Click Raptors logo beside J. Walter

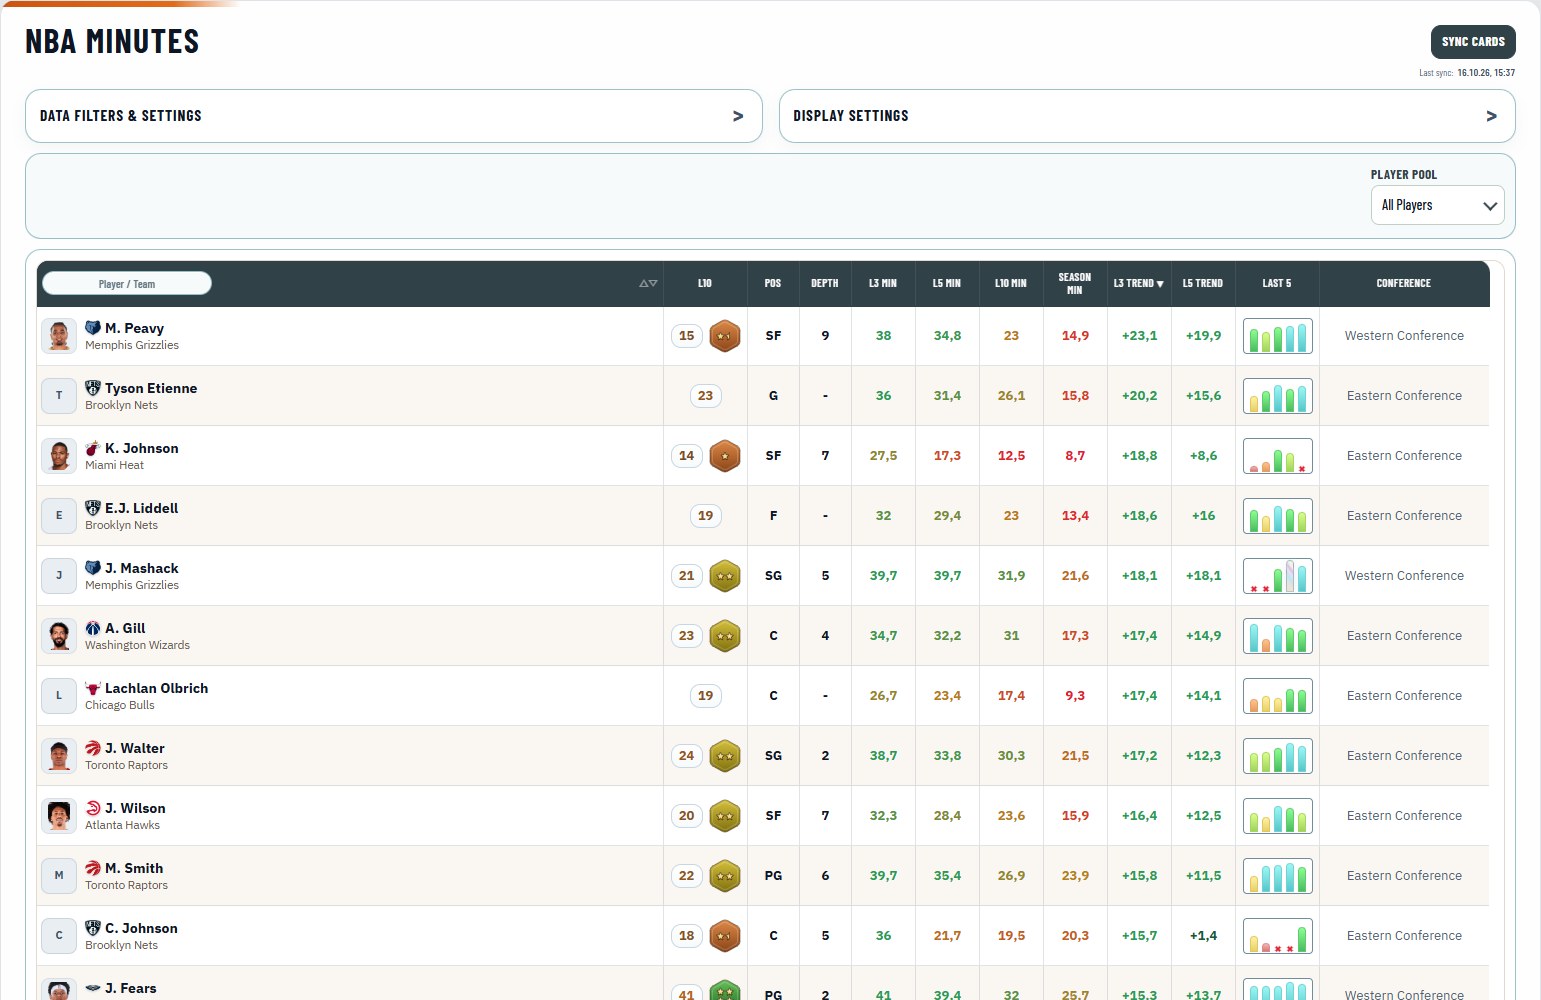(x=93, y=748)
